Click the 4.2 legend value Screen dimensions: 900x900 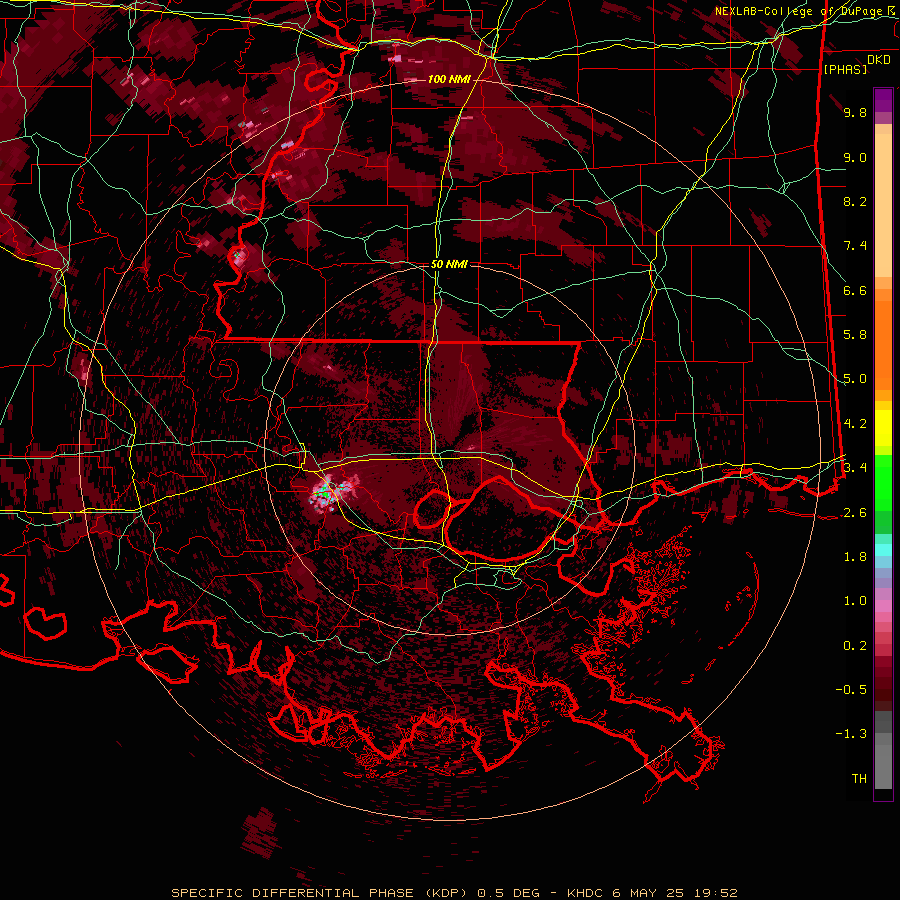pyautogui.click(x=855, y=424)
